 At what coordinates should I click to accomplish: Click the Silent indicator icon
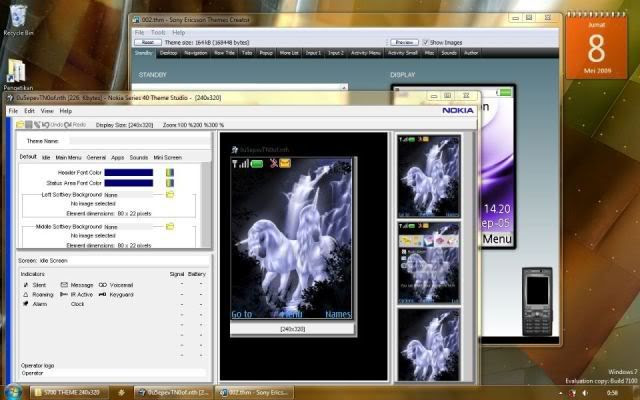26,285
